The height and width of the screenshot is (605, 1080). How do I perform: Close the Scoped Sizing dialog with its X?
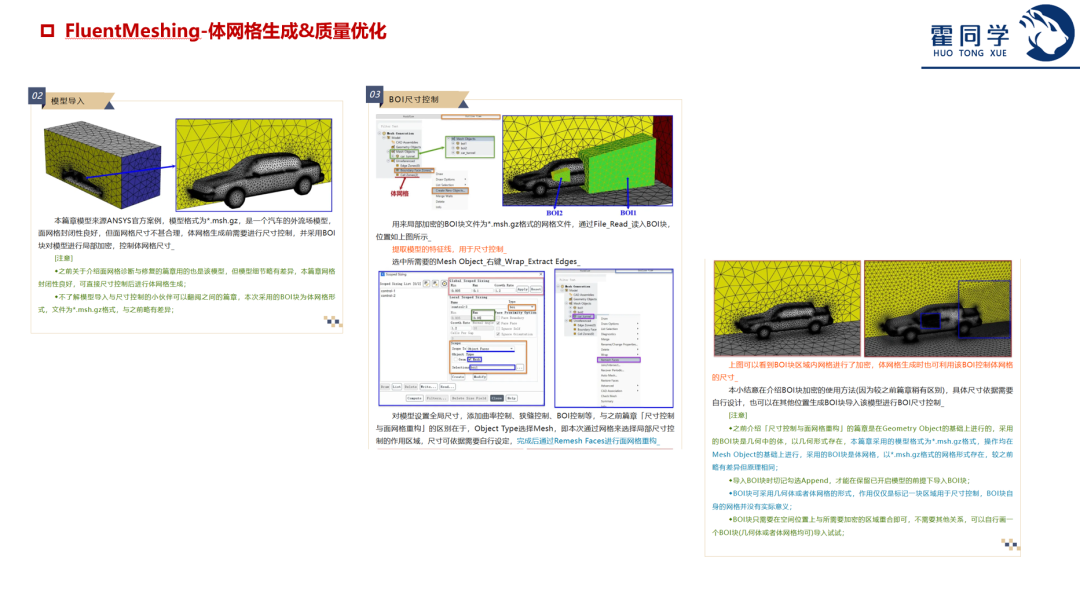point(541,274)
